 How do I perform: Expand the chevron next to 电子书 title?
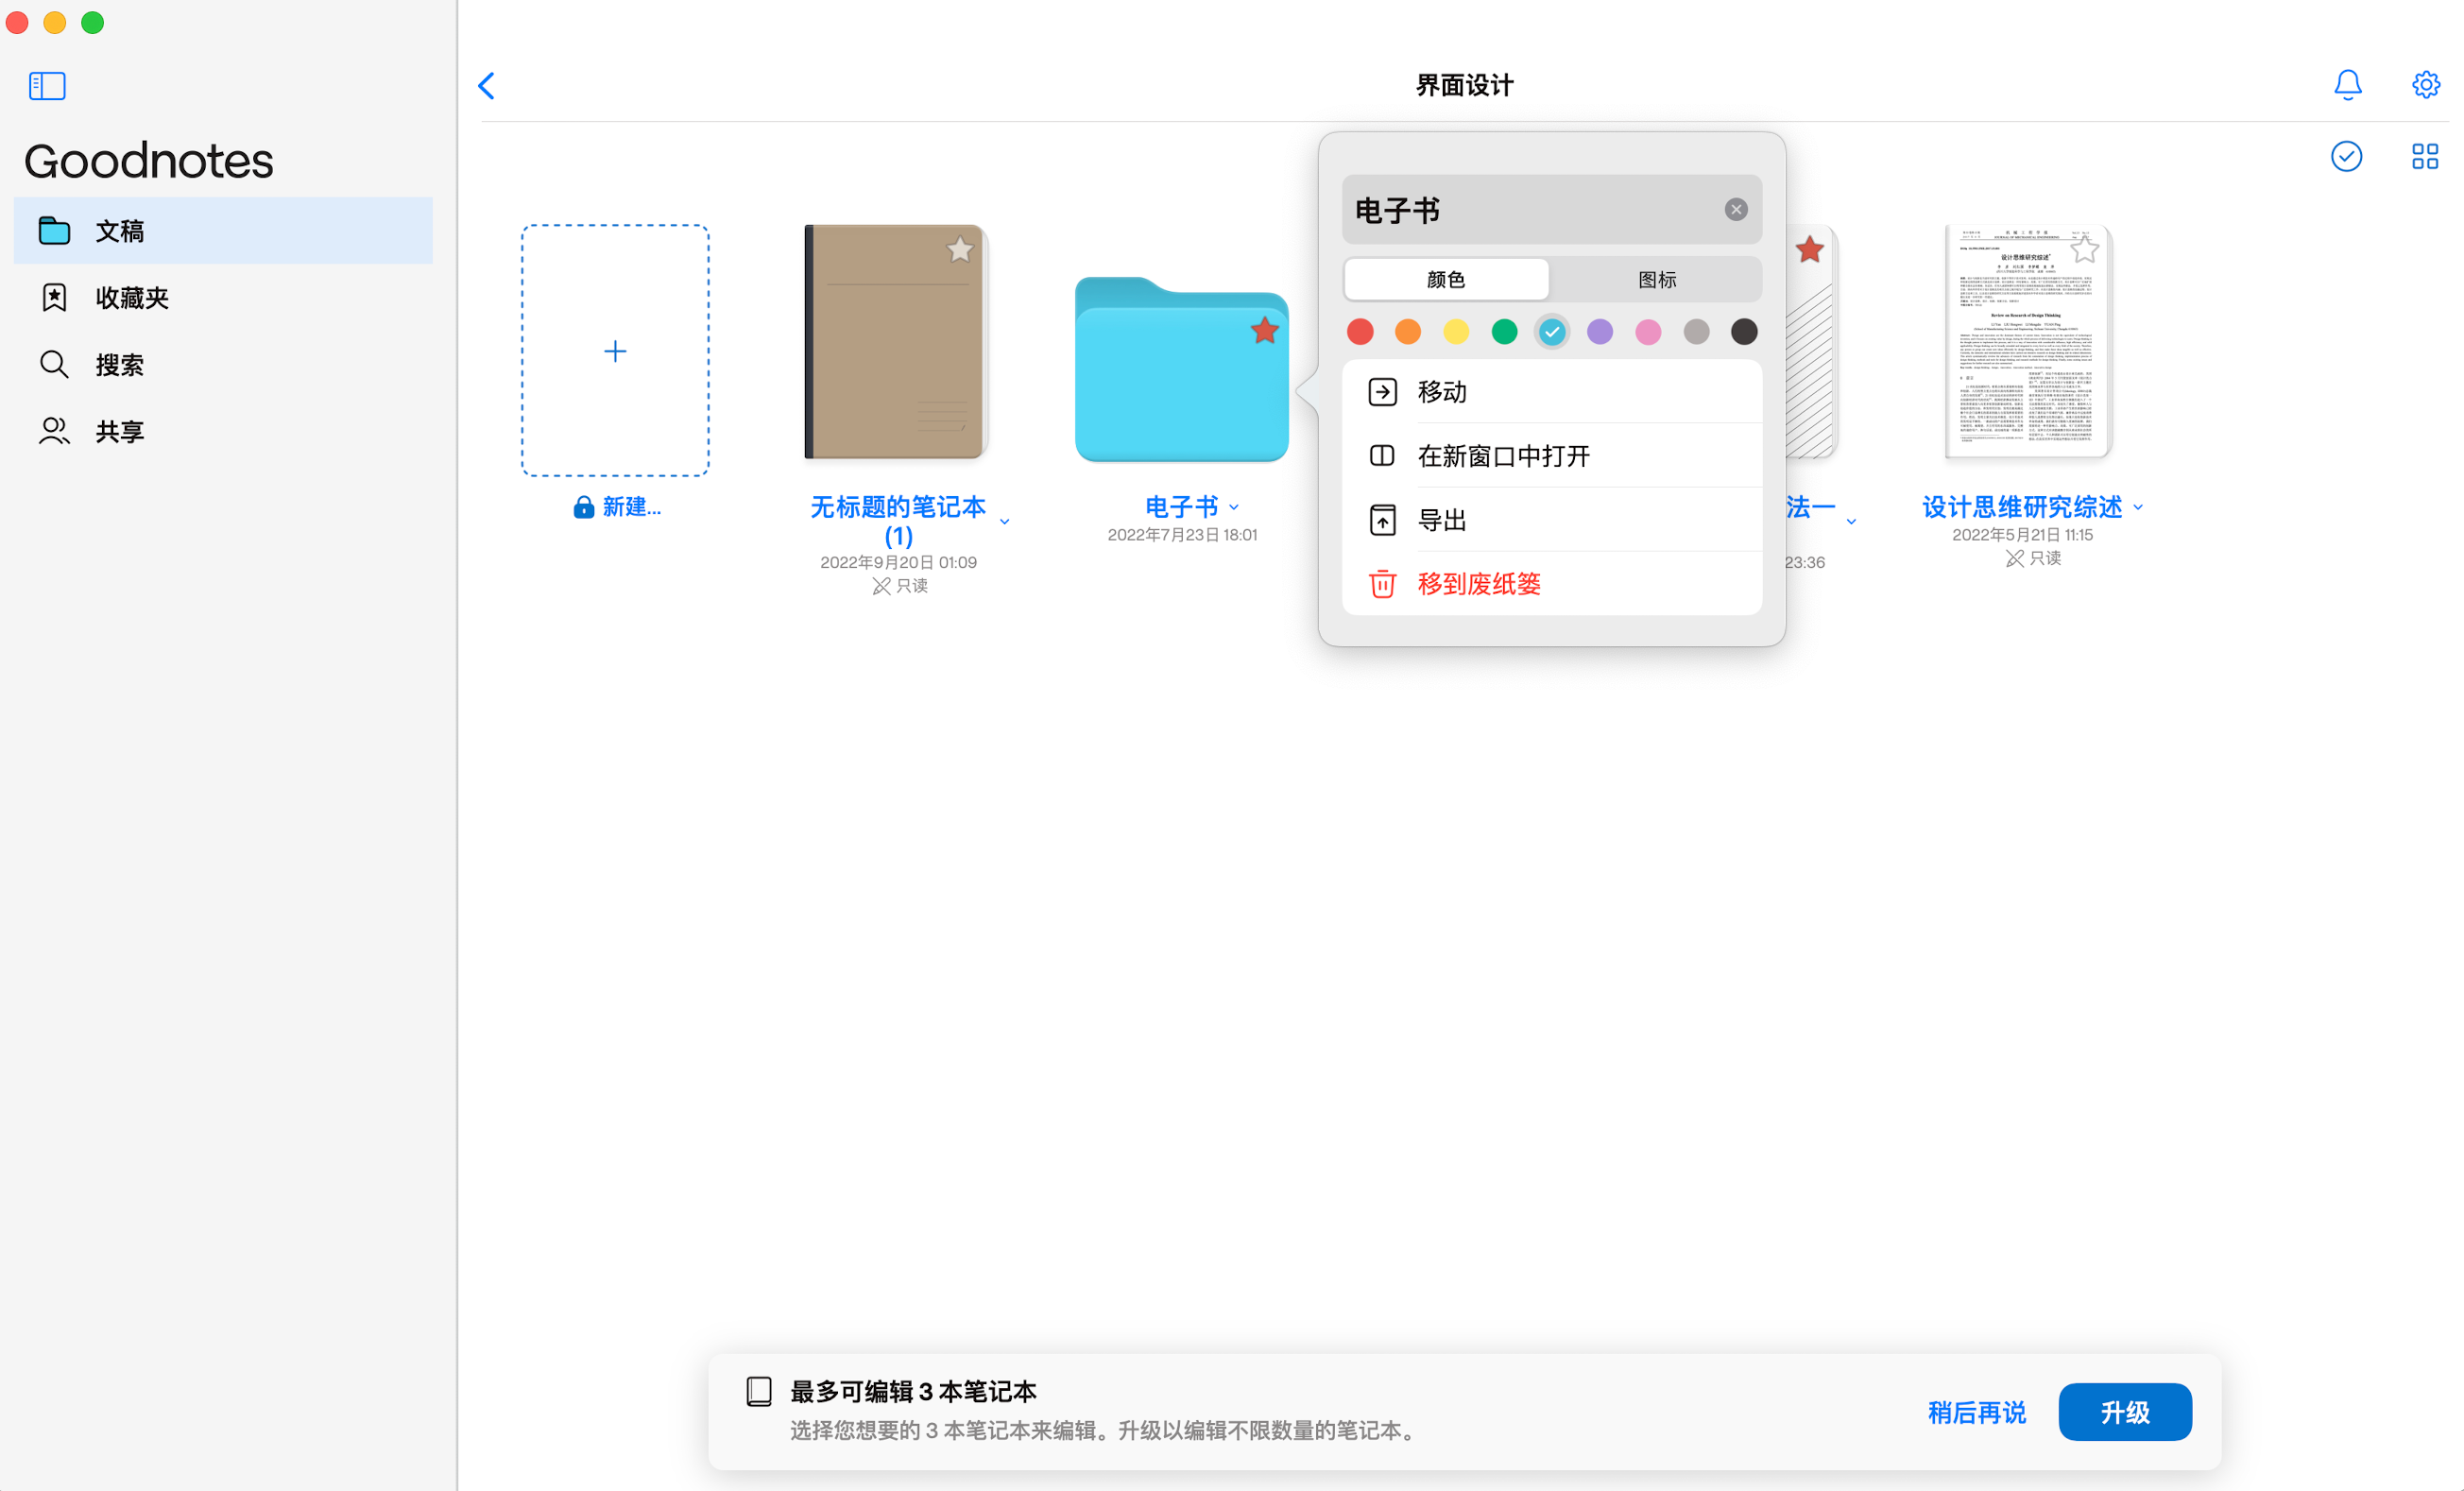point(1234,508)
